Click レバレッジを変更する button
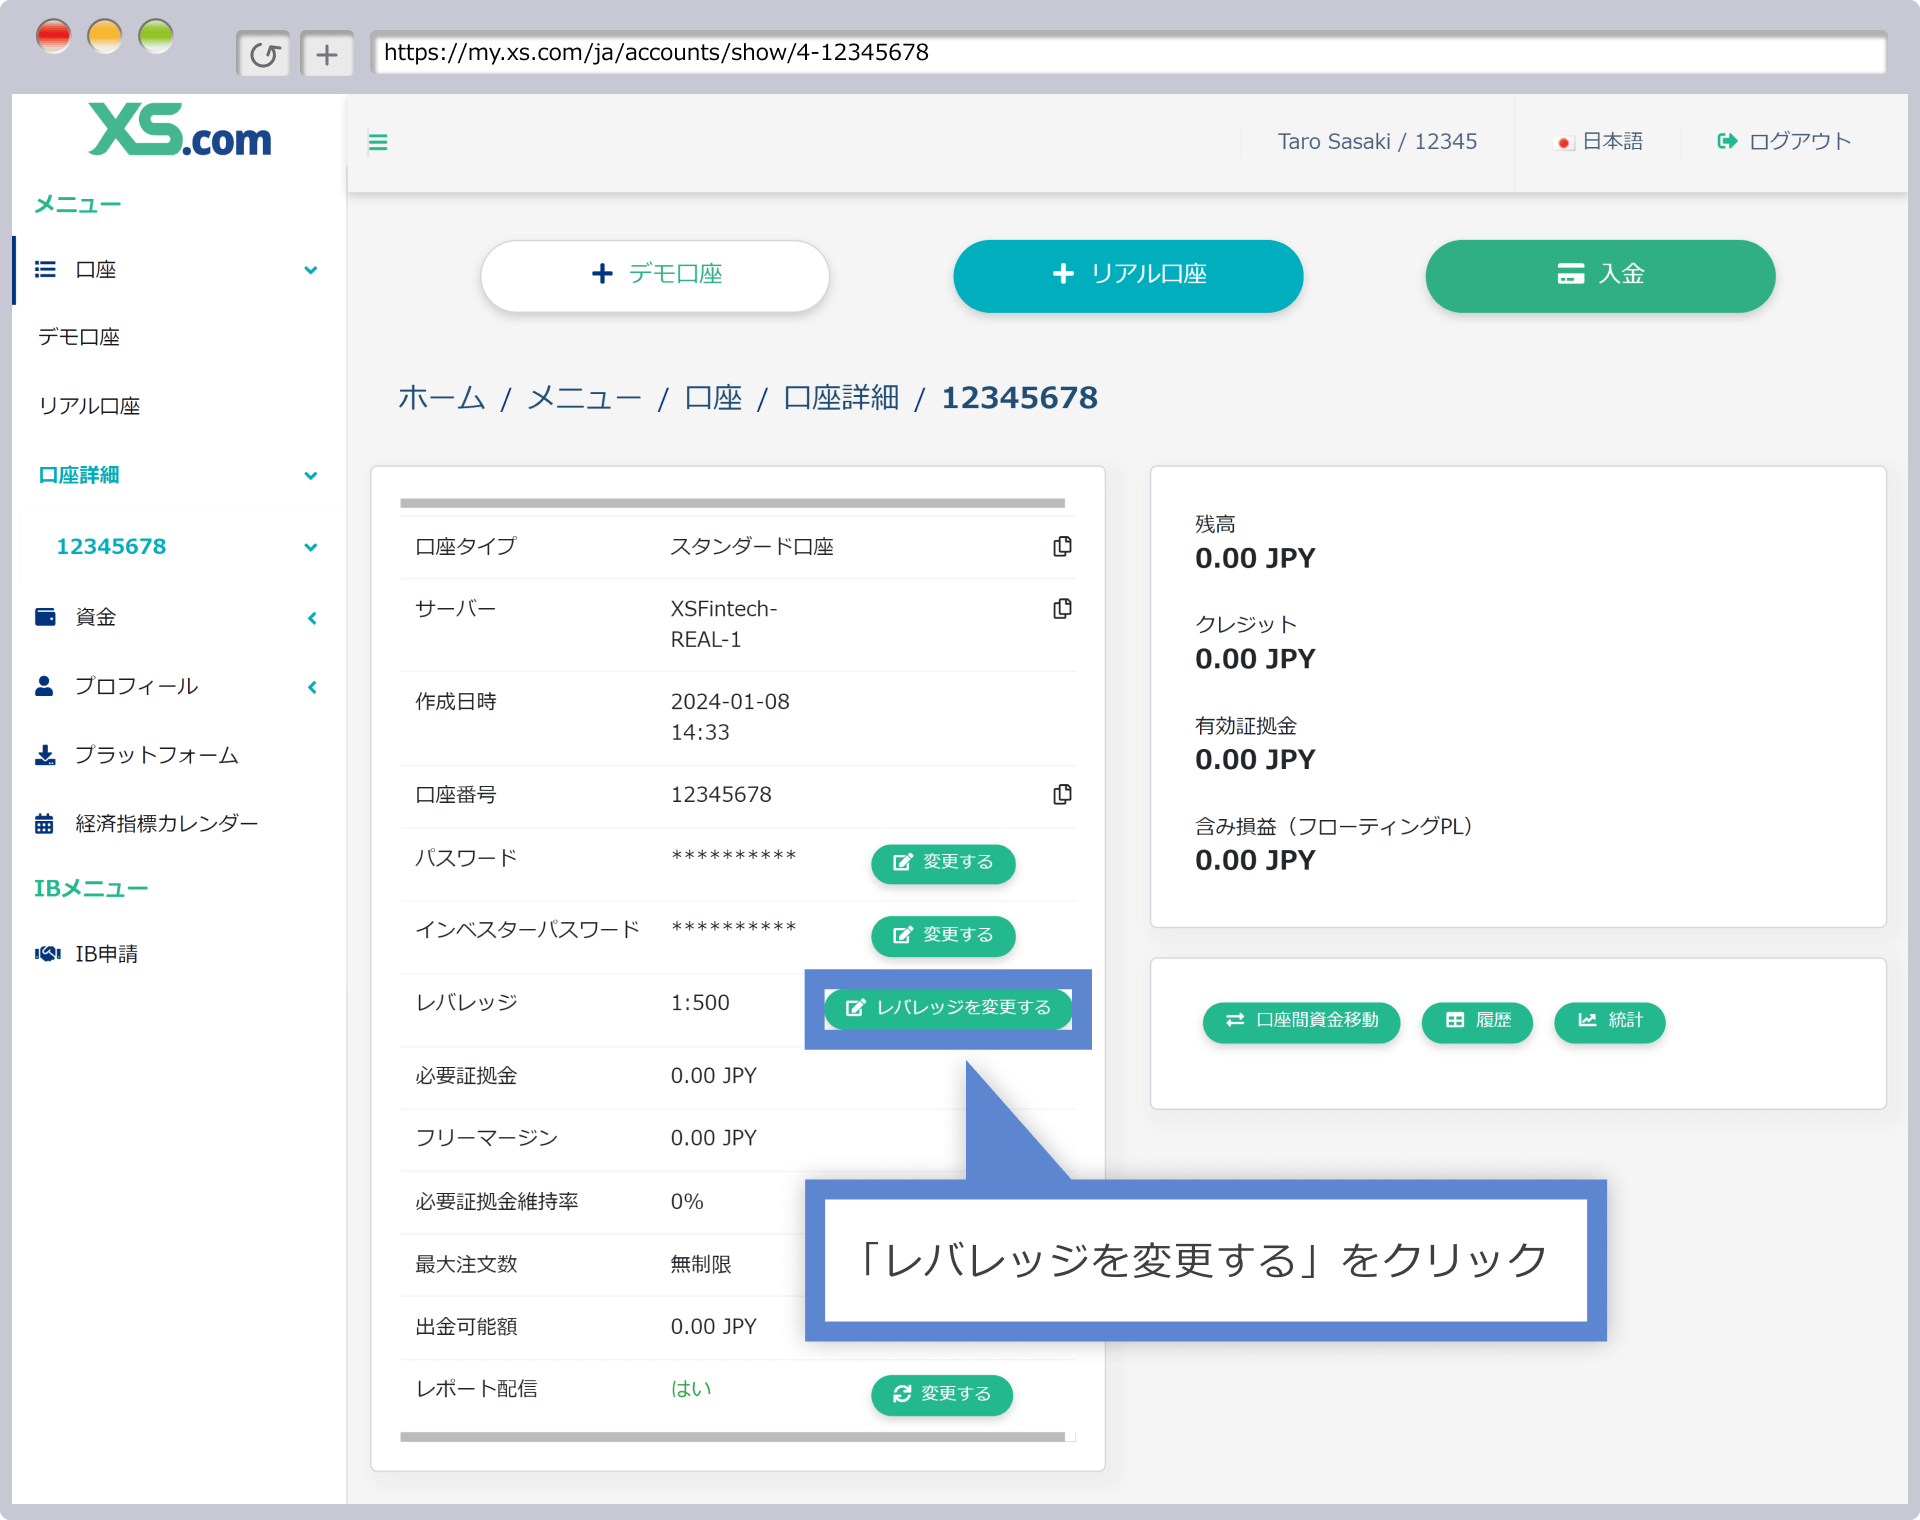Viewport: 1920px width, 1520px height. click(x=948, y=1008)
